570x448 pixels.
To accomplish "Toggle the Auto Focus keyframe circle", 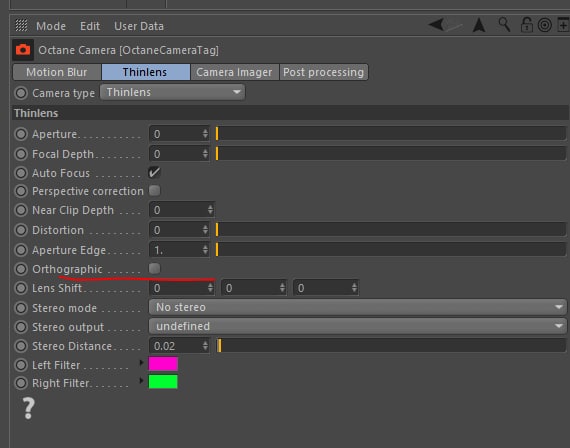I will pos(21,173).
